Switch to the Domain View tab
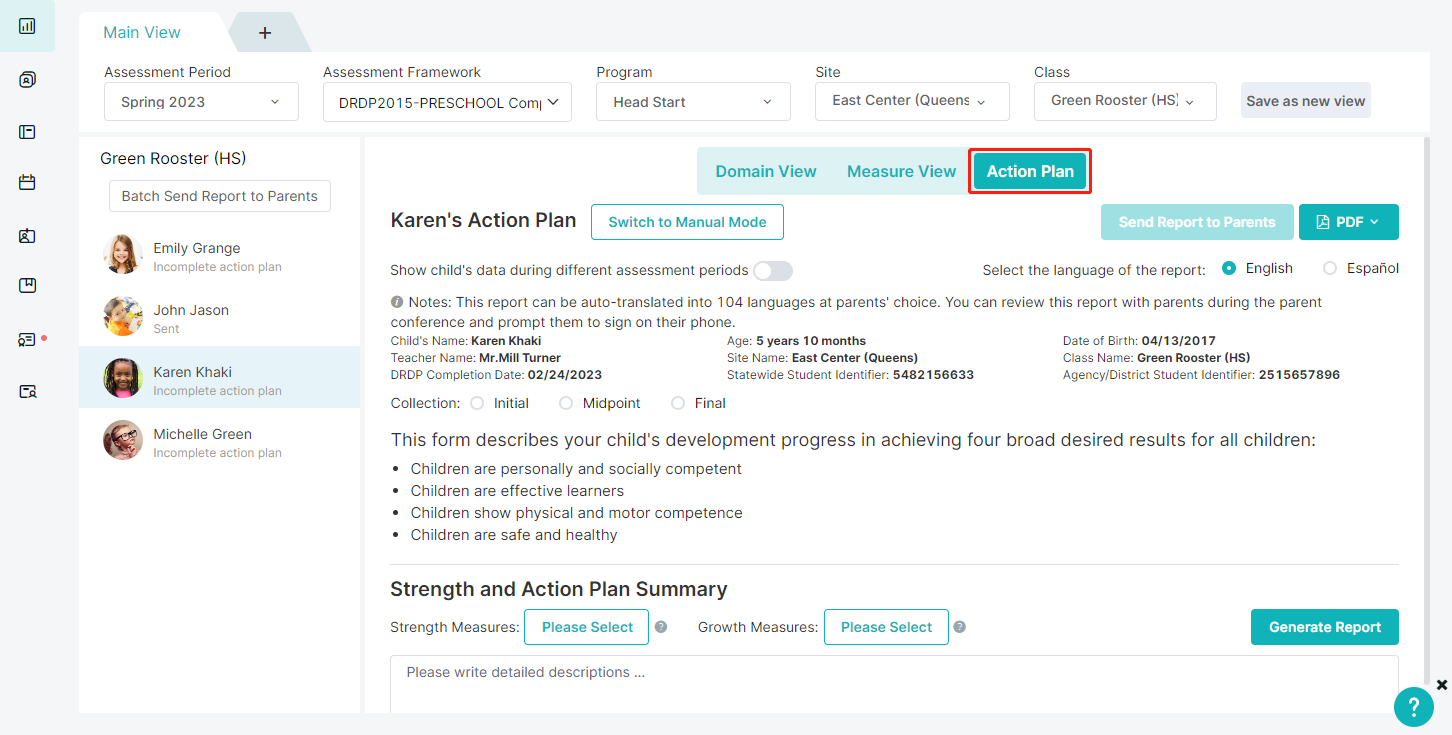This screenshot has height=735, width=1452. coord(766,171)
